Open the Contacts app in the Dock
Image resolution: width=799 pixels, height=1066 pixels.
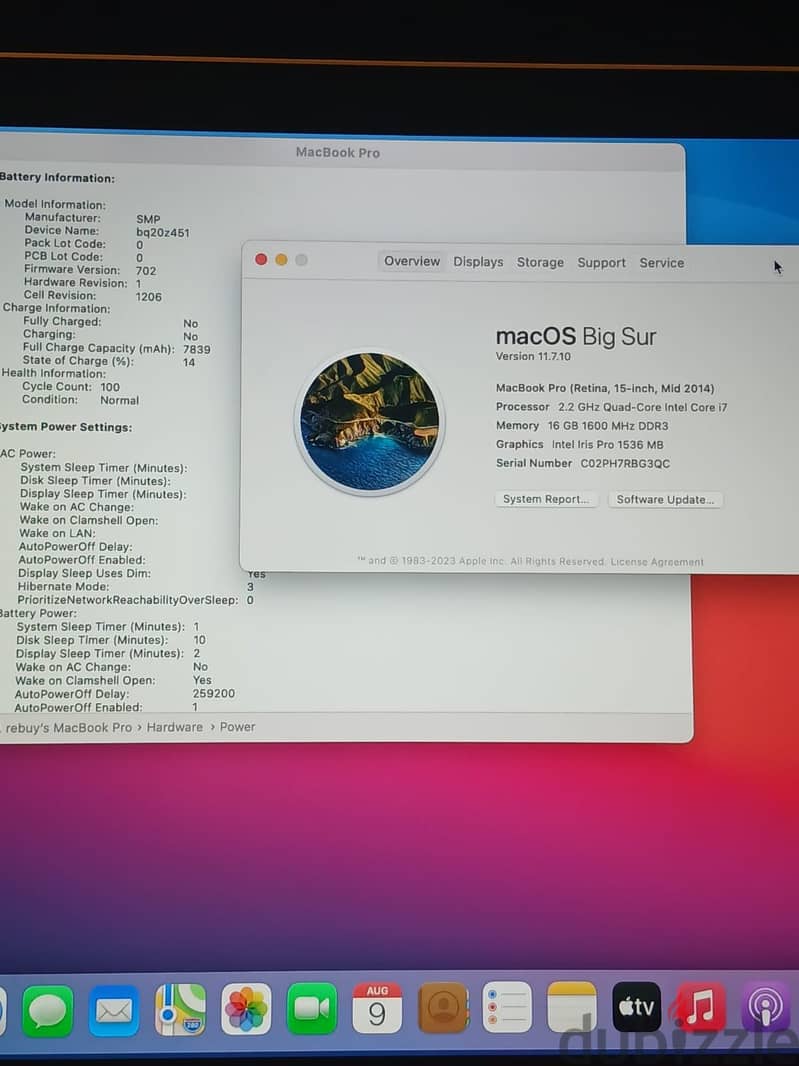click(x=443, y=1008)
